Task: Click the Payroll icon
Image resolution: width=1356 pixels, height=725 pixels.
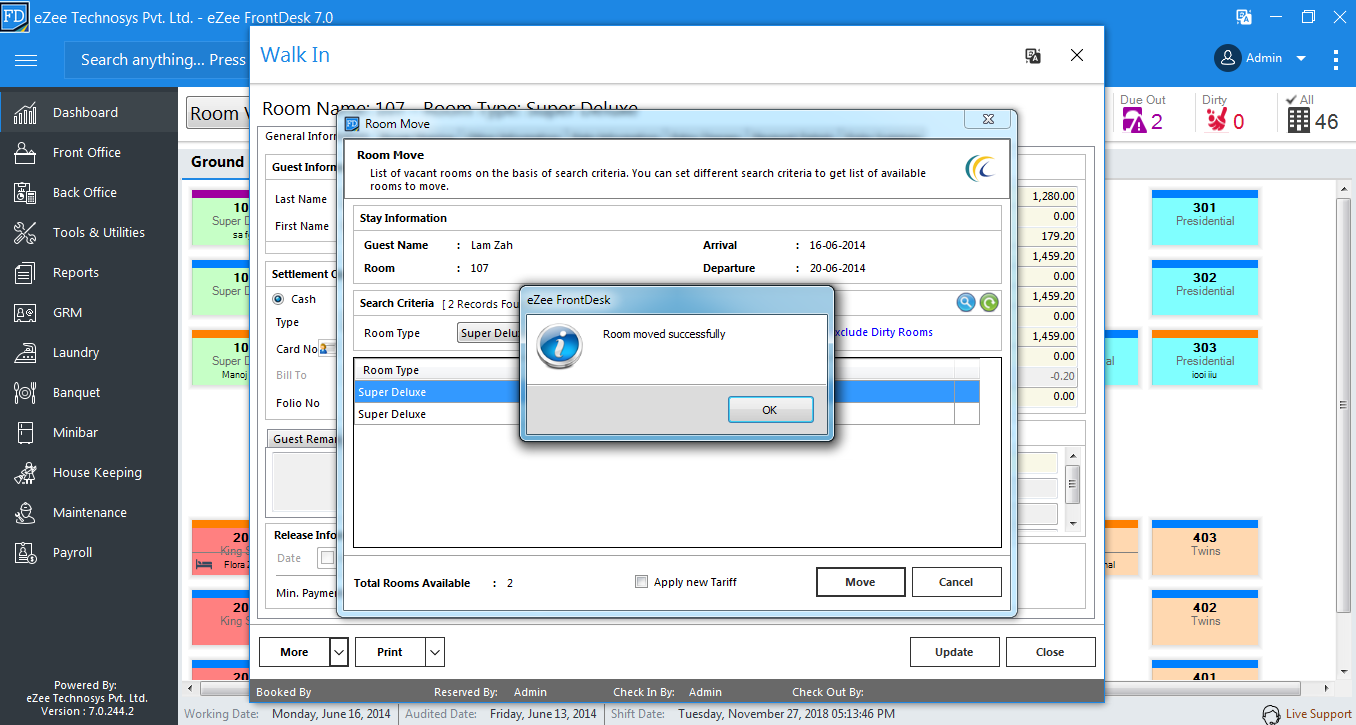Action: 25,553
